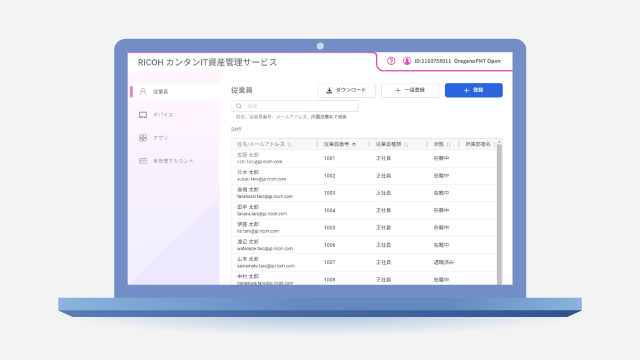
Task: Select employee tanaka.taro@jp.ricoh.com
Action: 262,214
